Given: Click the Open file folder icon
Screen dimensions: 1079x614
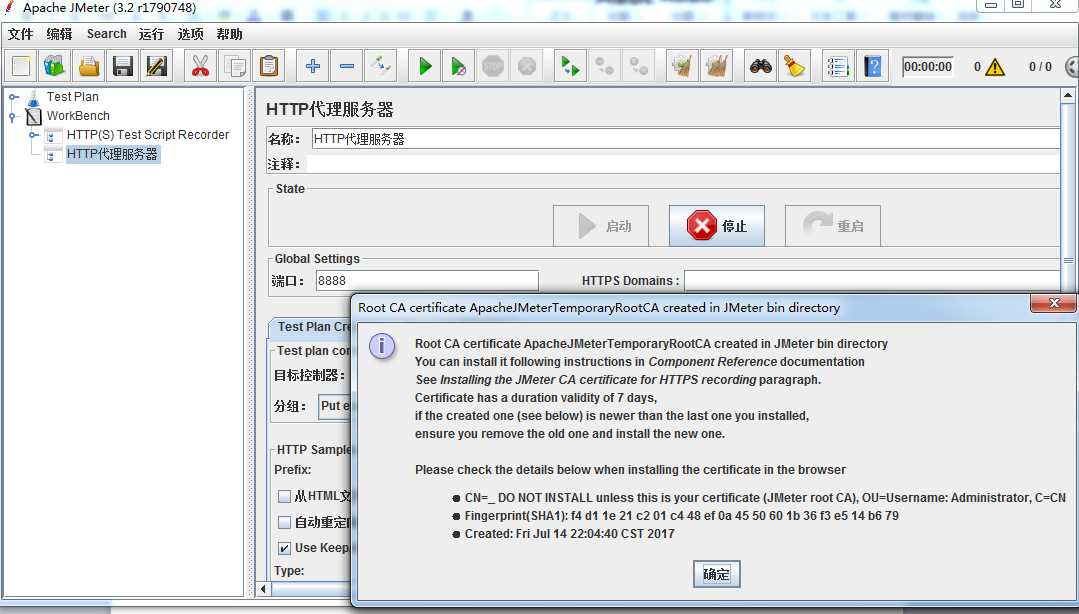Looking at the screenshot, I should pos(89,67).
